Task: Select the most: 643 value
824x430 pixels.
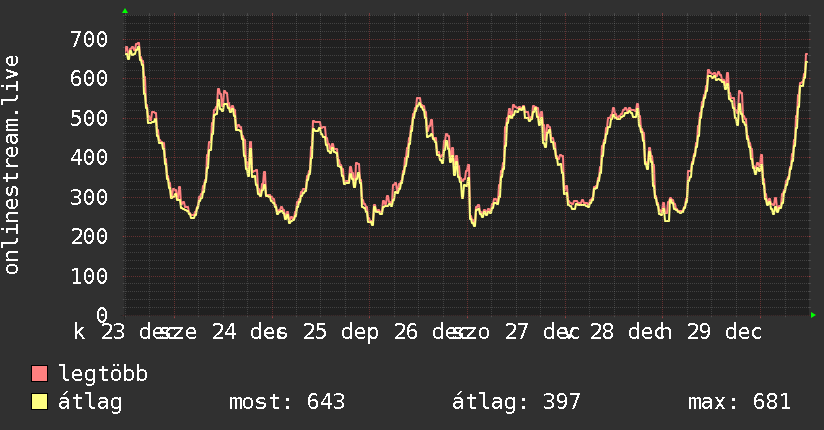Action: tap(287, 402)
